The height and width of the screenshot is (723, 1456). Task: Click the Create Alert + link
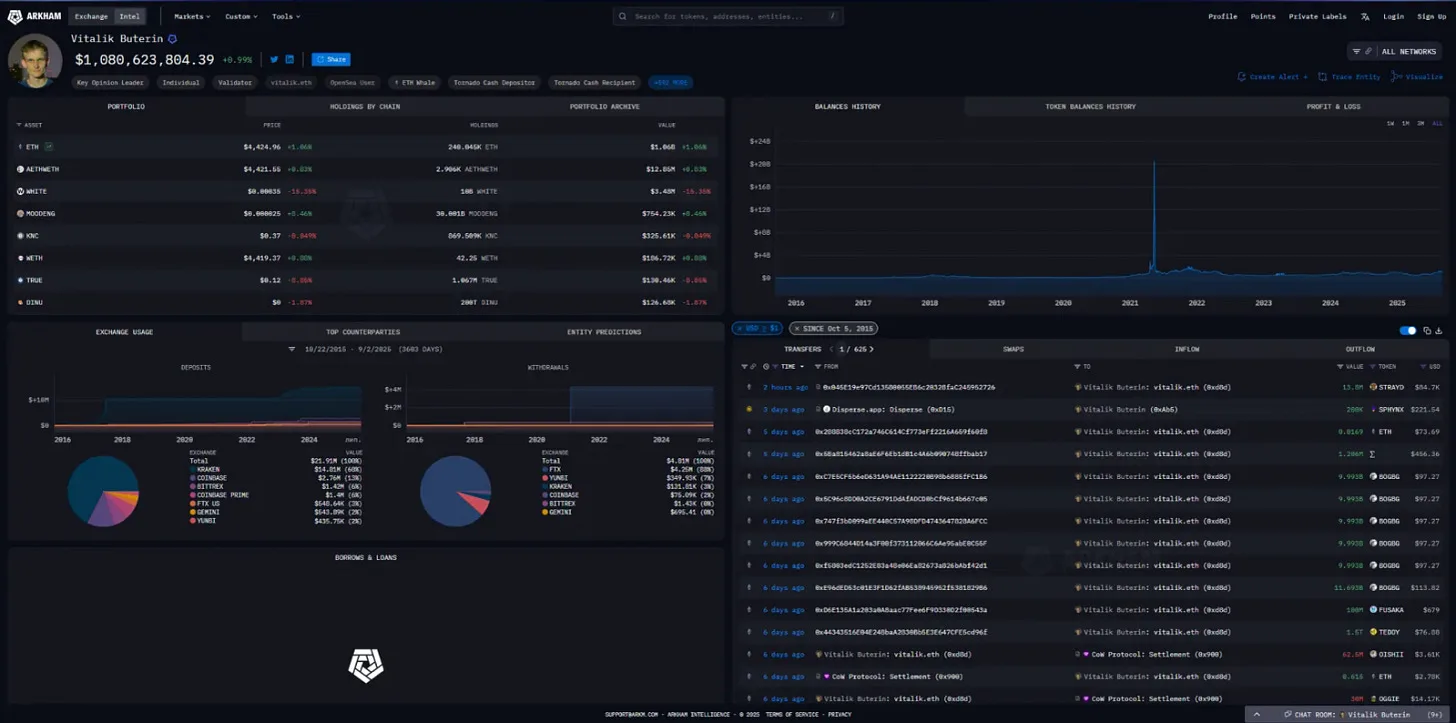(1272, 77)
